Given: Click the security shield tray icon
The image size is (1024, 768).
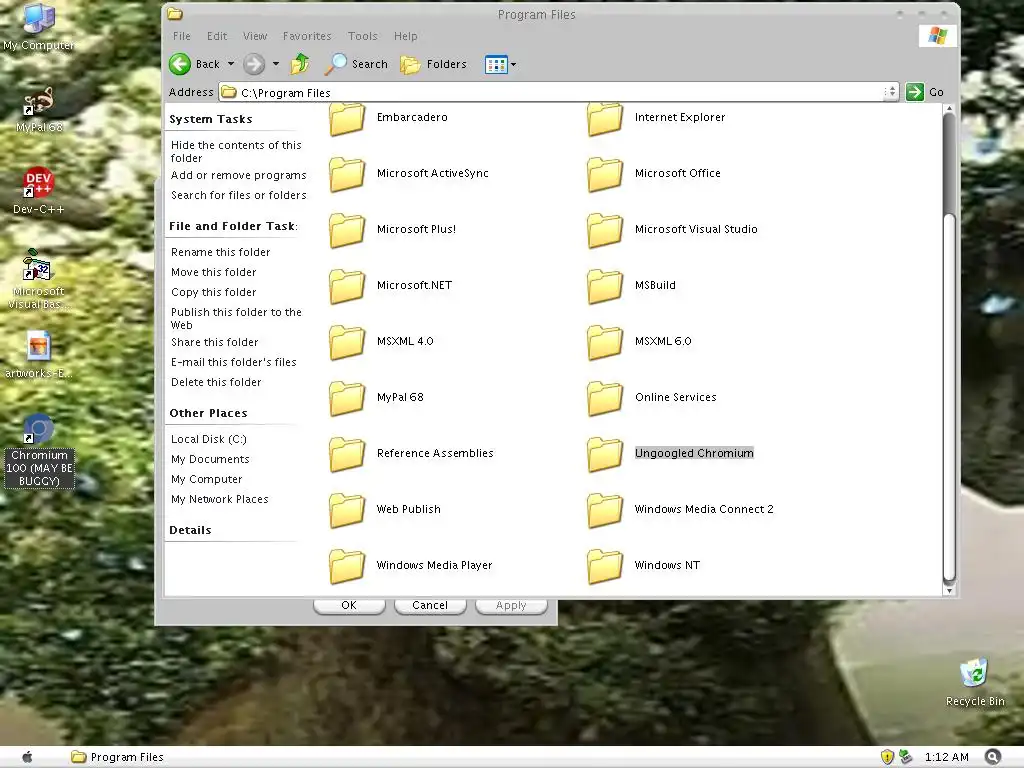Looking at the screenshot, I should tap(886, 757).
